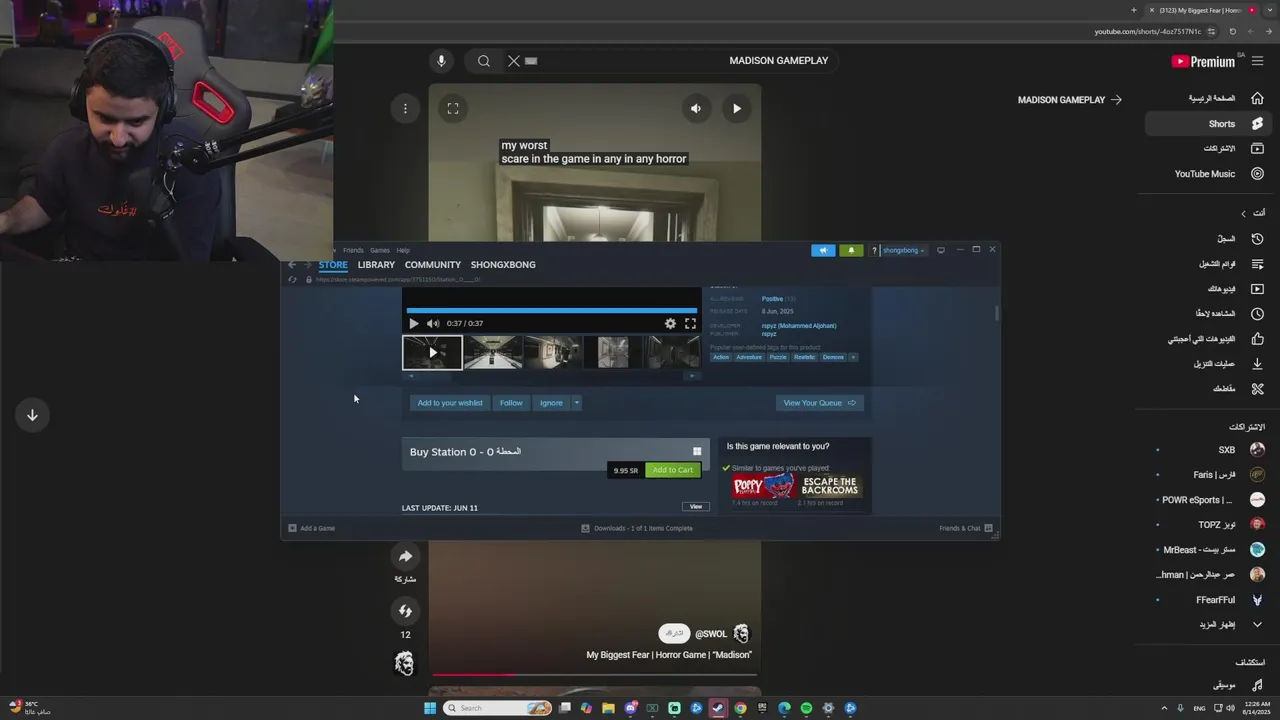Click the Steam trailer progress bar

552,311
